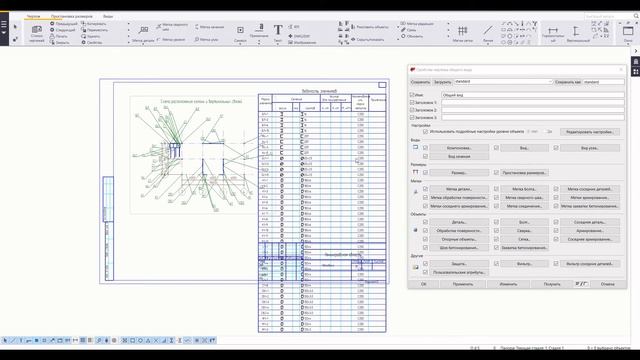Click the Delete (Удалить) command
Screen dimensions: 640x360
point(91,36)
